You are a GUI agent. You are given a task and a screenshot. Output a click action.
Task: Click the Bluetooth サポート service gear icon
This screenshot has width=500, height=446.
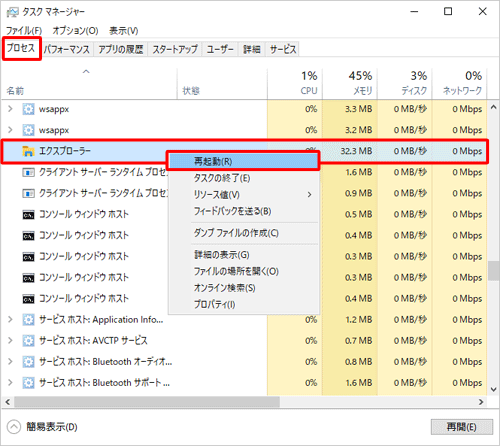(x=28, y=383)
